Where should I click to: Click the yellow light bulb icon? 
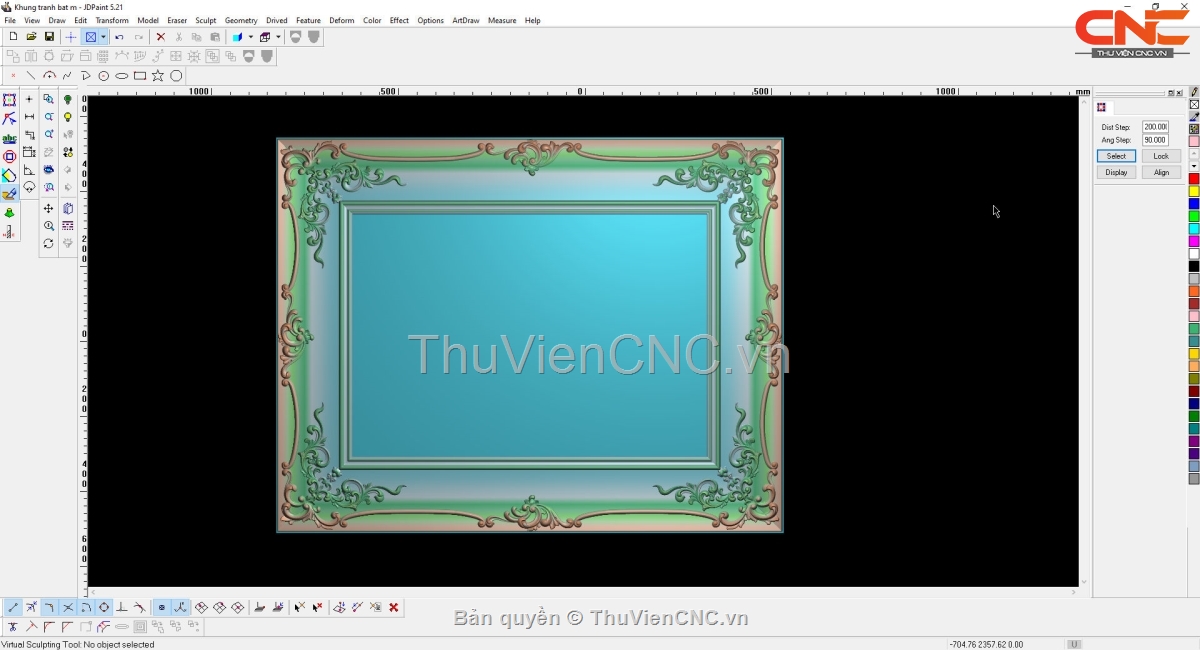point(68,117)
